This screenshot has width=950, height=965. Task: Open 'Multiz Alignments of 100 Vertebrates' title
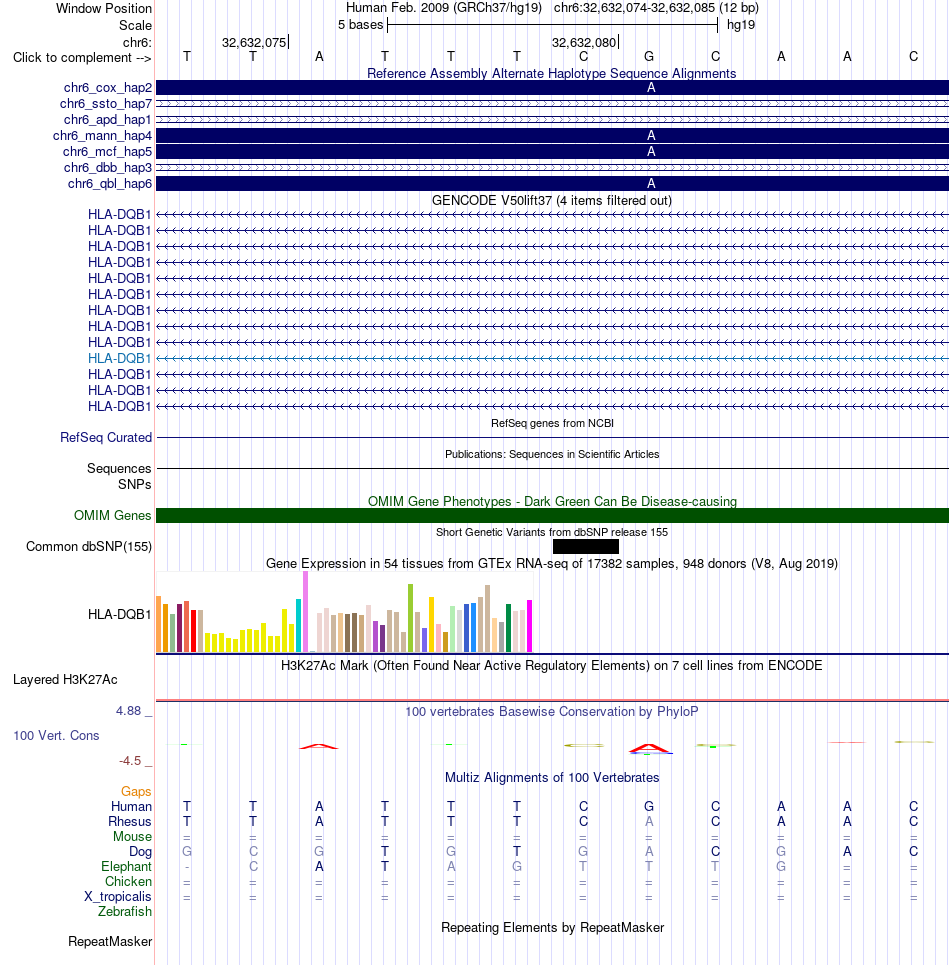(x=552, y=777)
